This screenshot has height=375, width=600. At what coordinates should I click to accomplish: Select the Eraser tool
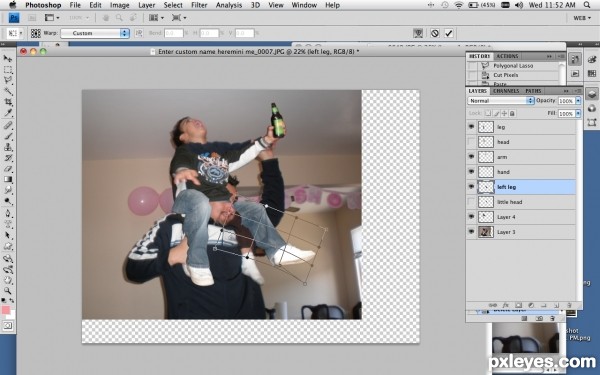pyautogui.click(x=8, y=168)
